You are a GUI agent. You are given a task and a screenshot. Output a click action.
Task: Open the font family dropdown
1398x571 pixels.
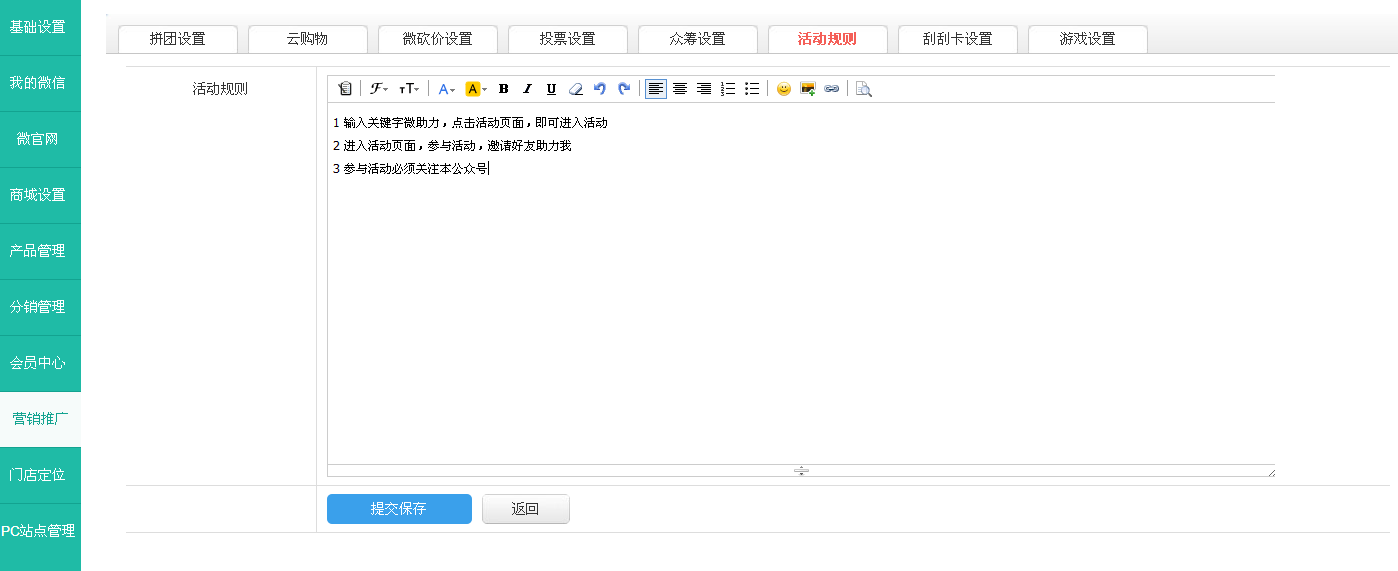point(379,89)
